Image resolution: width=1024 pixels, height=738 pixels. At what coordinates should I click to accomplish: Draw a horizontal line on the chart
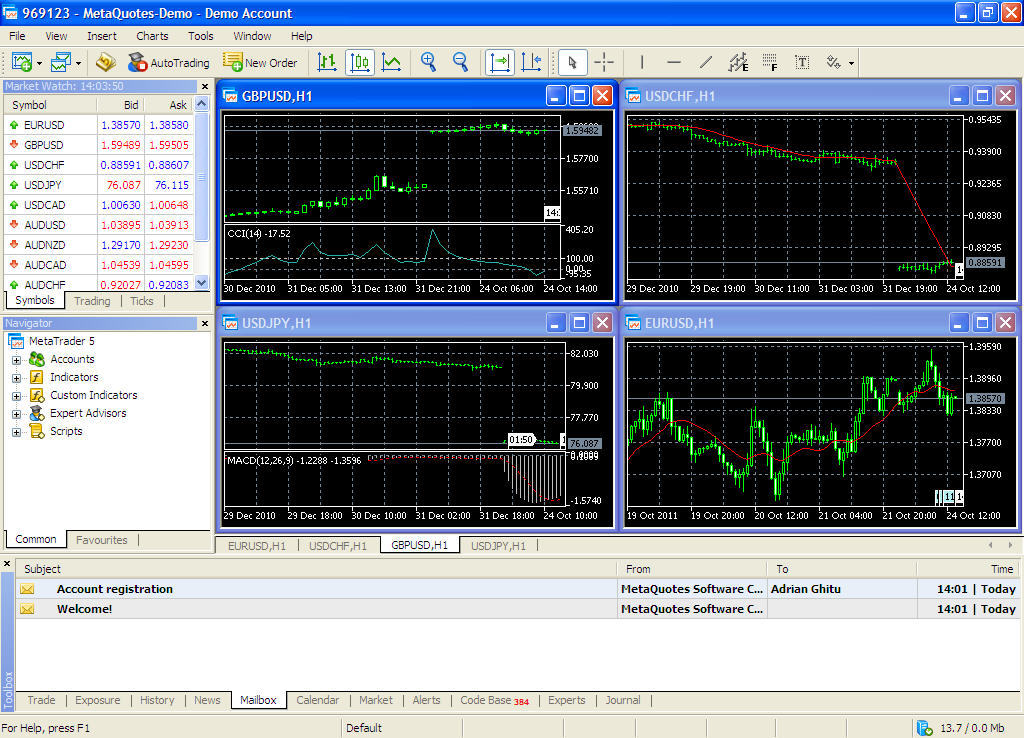click(674, 62)
